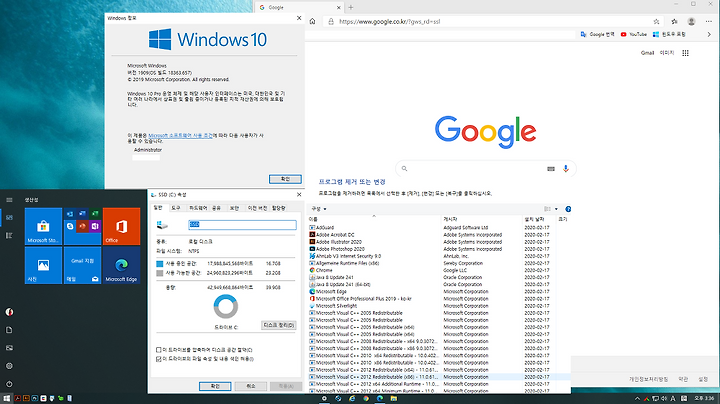Switch to the Hardware tab in SSD properties
Viewport: 720px width, 404px height.
(x=198, y=208)
